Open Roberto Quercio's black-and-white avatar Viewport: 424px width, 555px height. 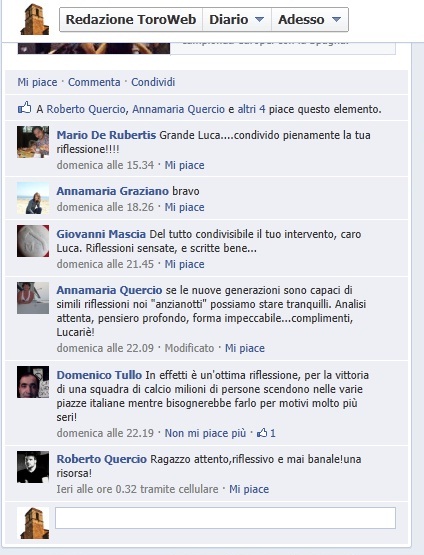coord(33,467)
